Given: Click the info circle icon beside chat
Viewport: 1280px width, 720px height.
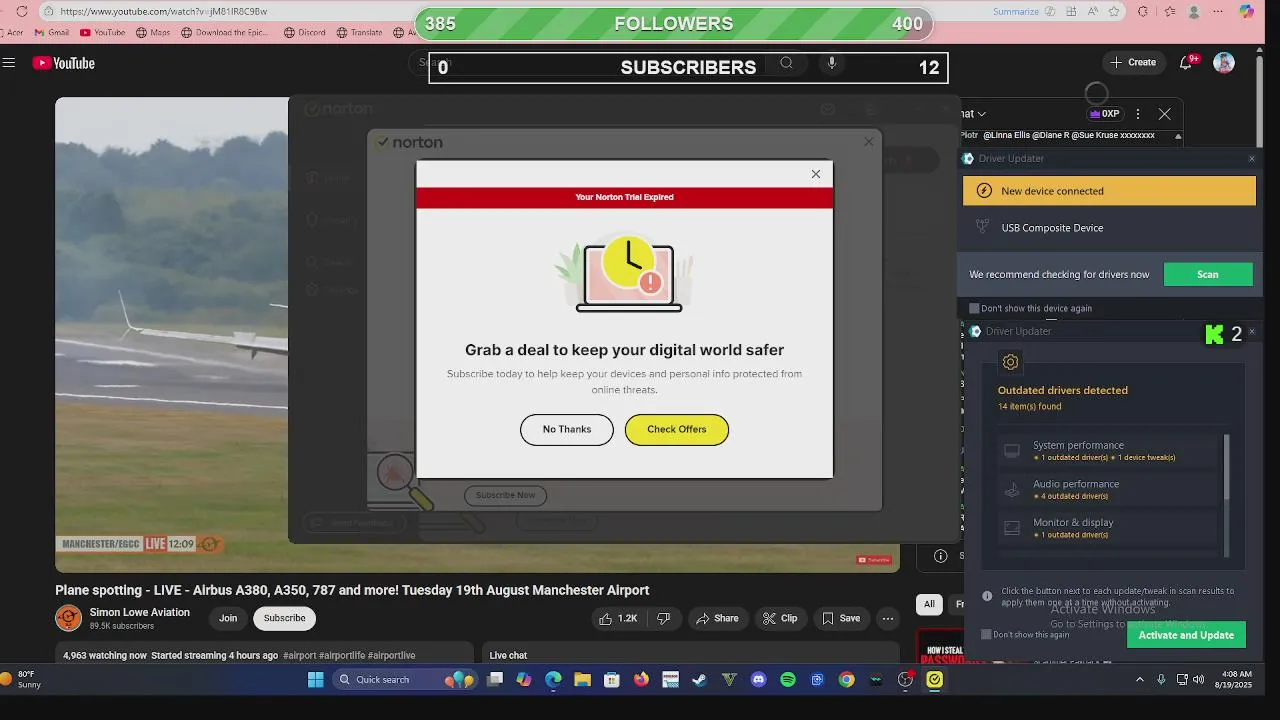Looking at the screenshot, I should point(940,556).
